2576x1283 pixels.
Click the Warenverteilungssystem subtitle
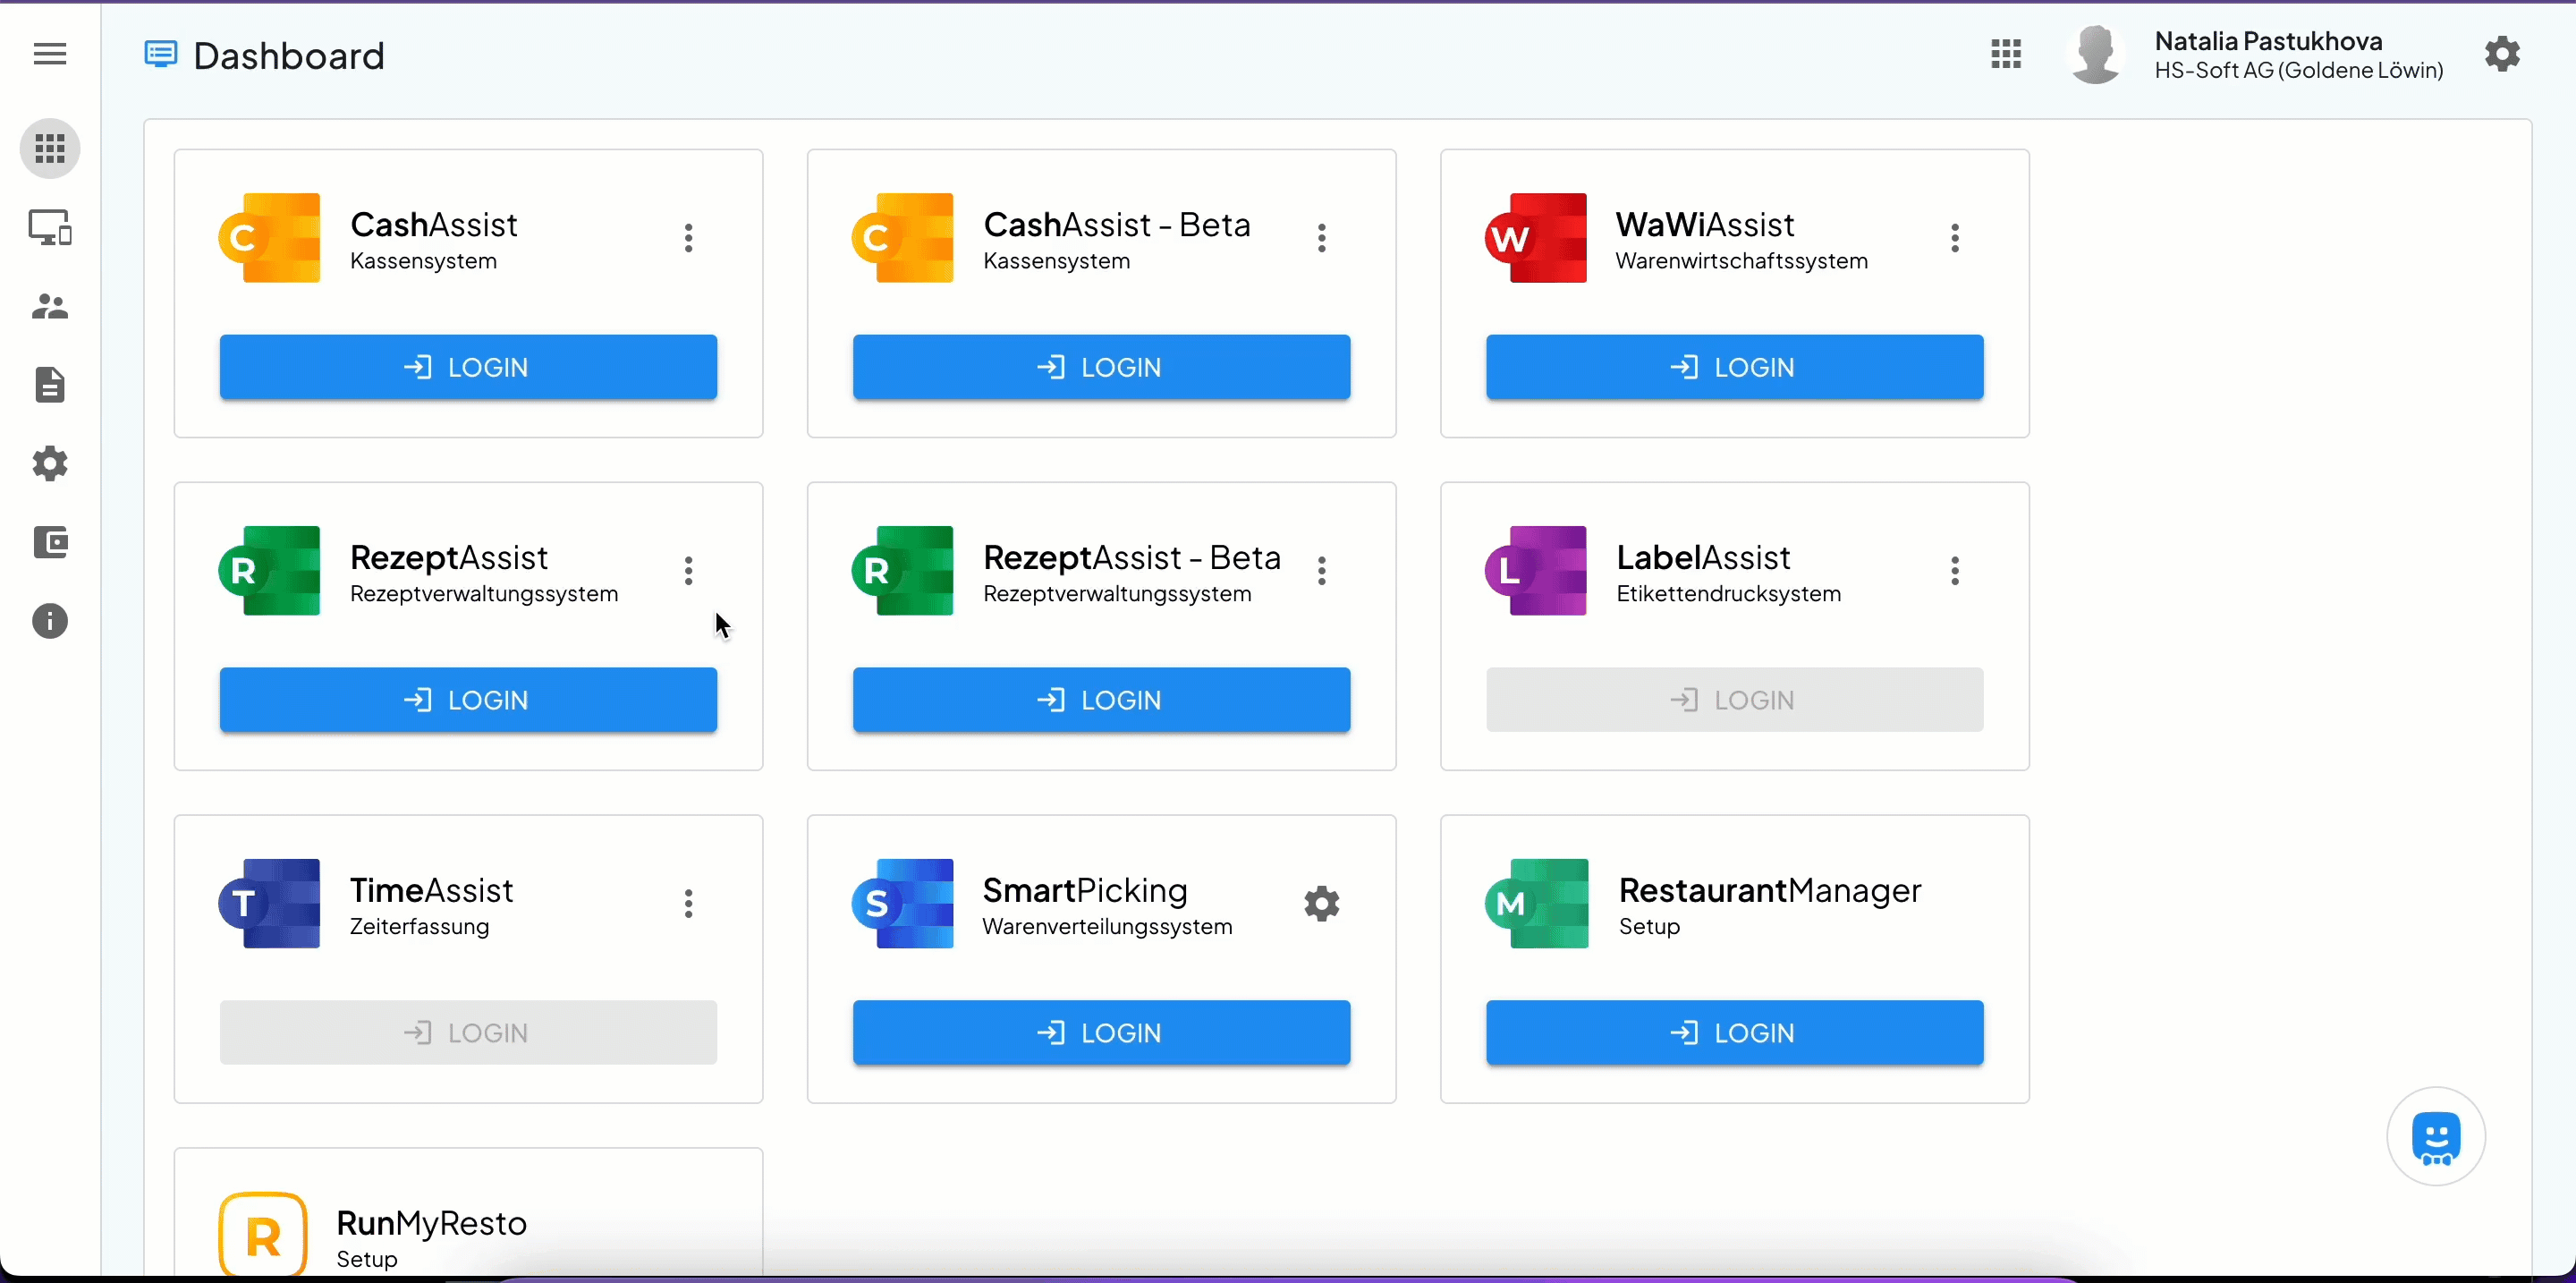[x=1107, y=927]
